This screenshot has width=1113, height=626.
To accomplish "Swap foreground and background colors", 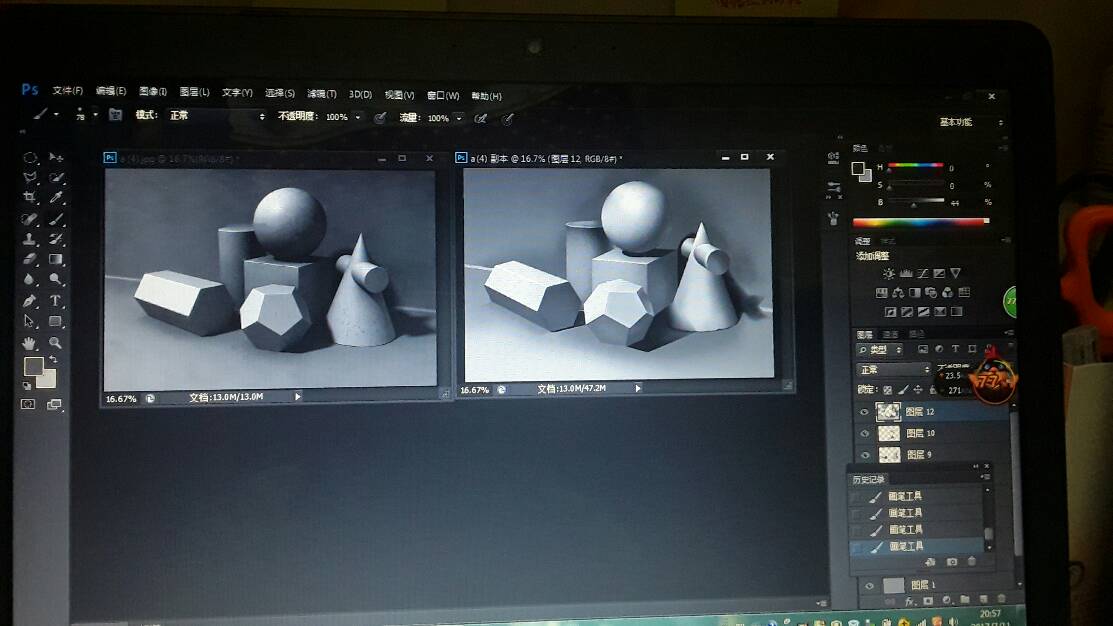I will [53, 360].
